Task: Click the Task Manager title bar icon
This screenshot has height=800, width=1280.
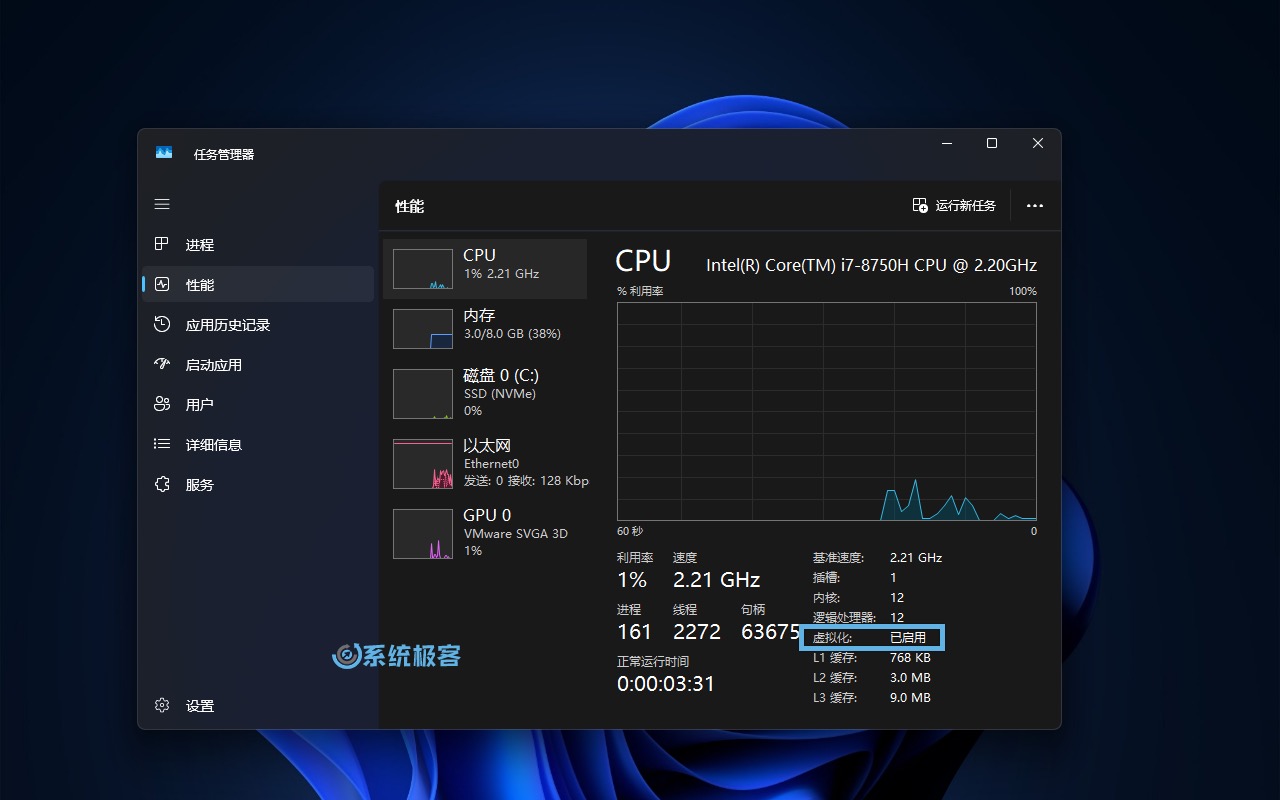Action: pyautogui.click(x=164, y=153)
